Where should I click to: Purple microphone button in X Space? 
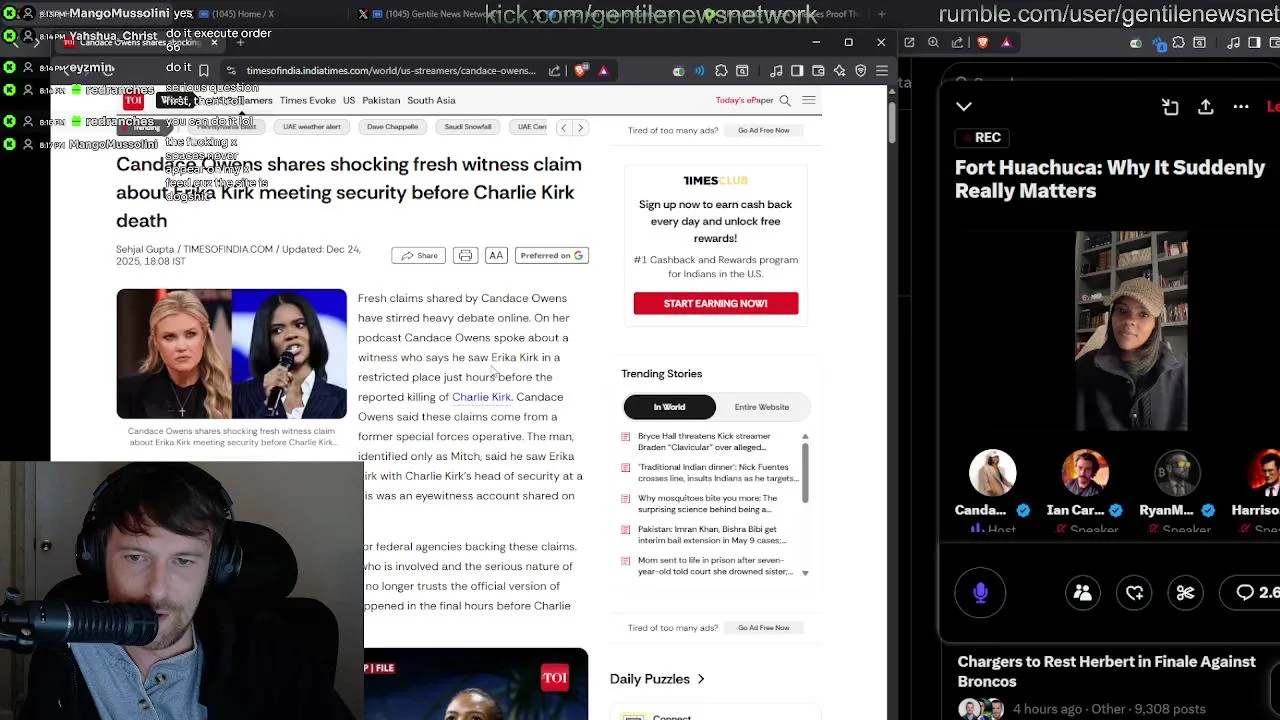coord(980,593)
